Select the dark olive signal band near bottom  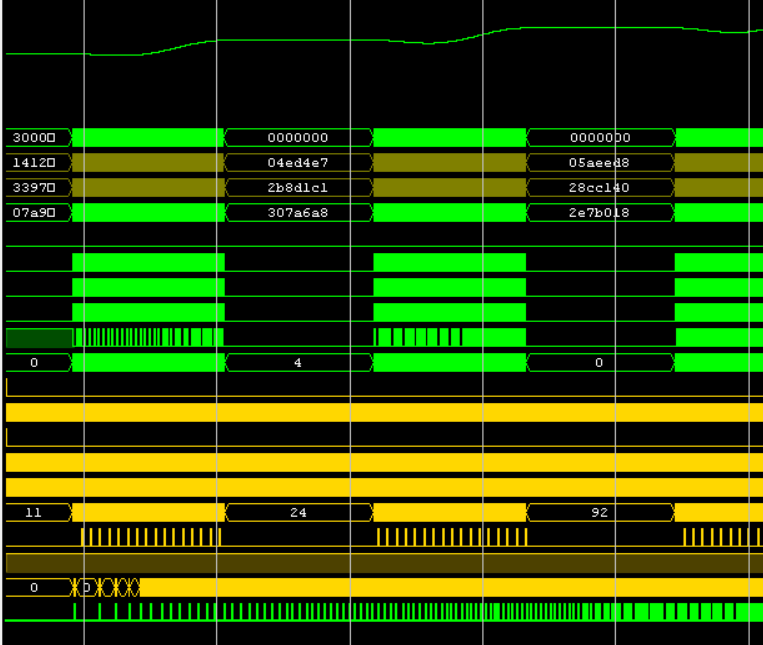click(380, 563)
